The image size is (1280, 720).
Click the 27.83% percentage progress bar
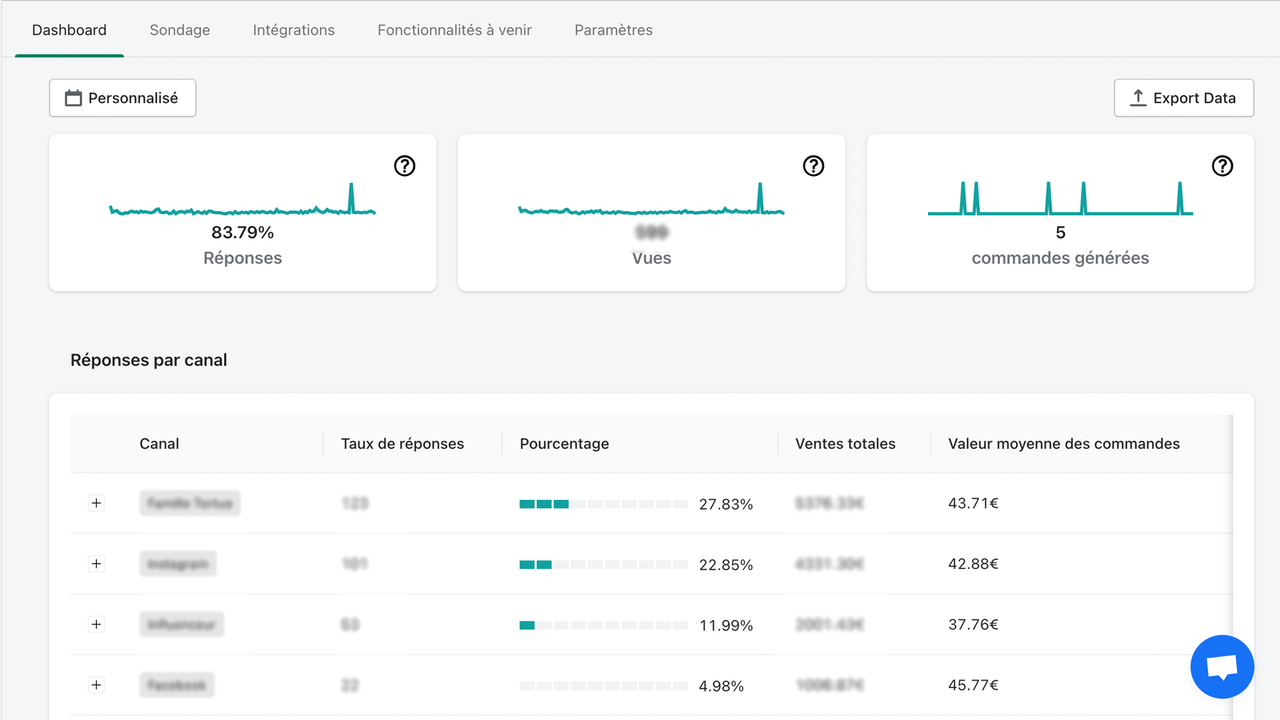(x=603, y=504)
